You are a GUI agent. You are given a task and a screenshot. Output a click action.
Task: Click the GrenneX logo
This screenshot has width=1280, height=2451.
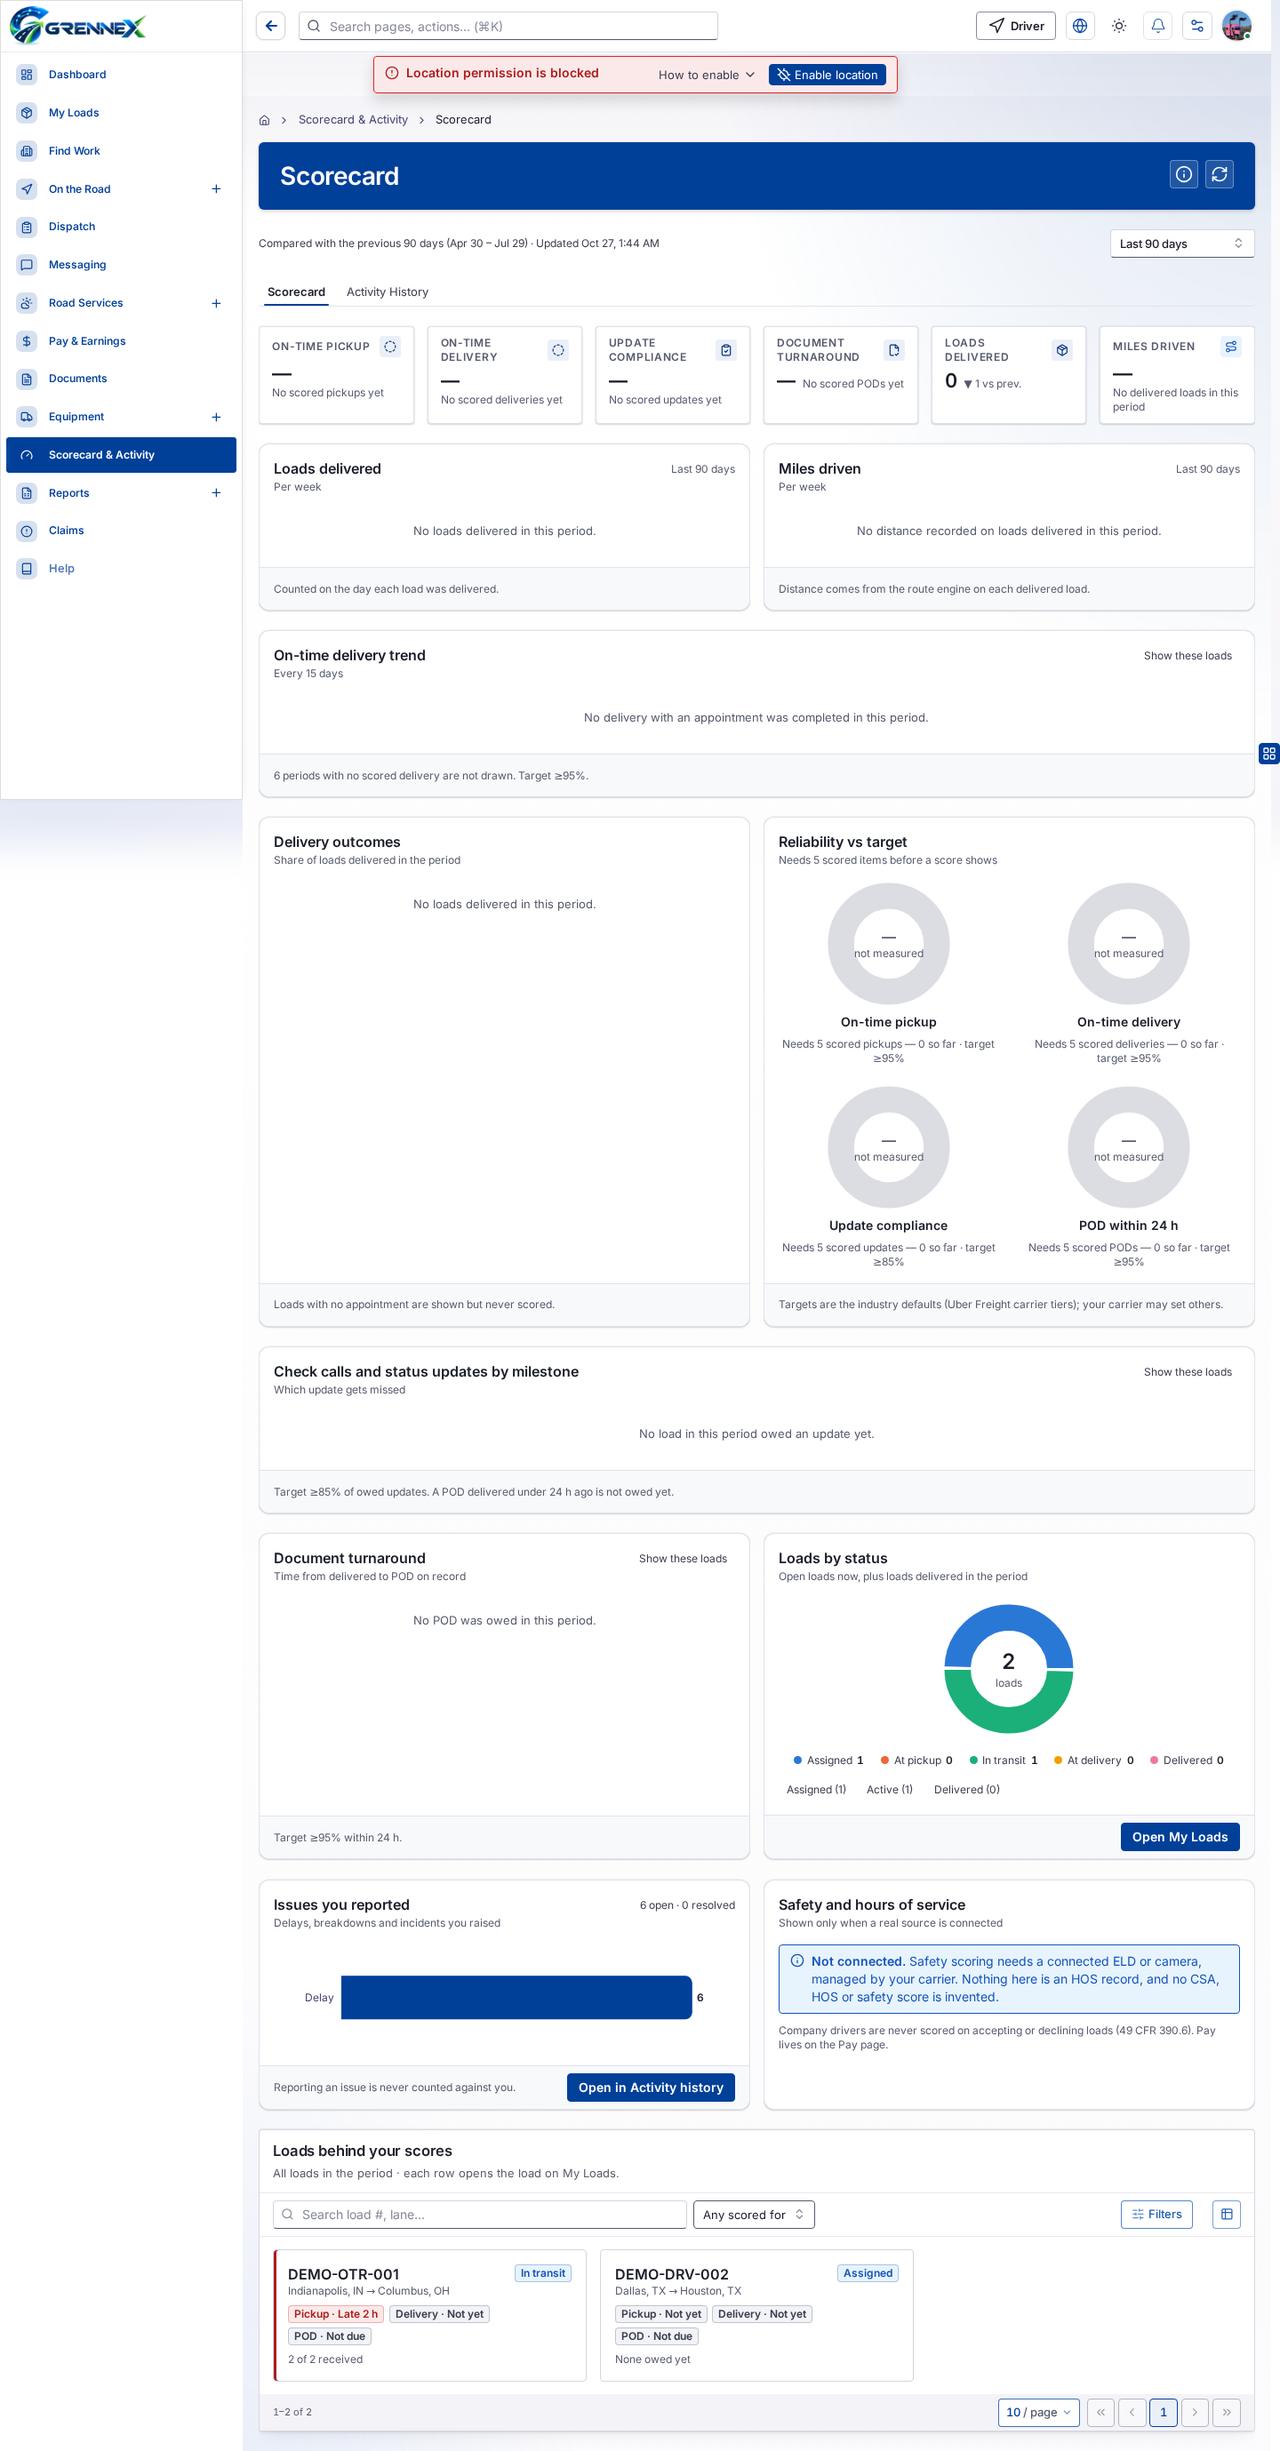click(78, 25)
